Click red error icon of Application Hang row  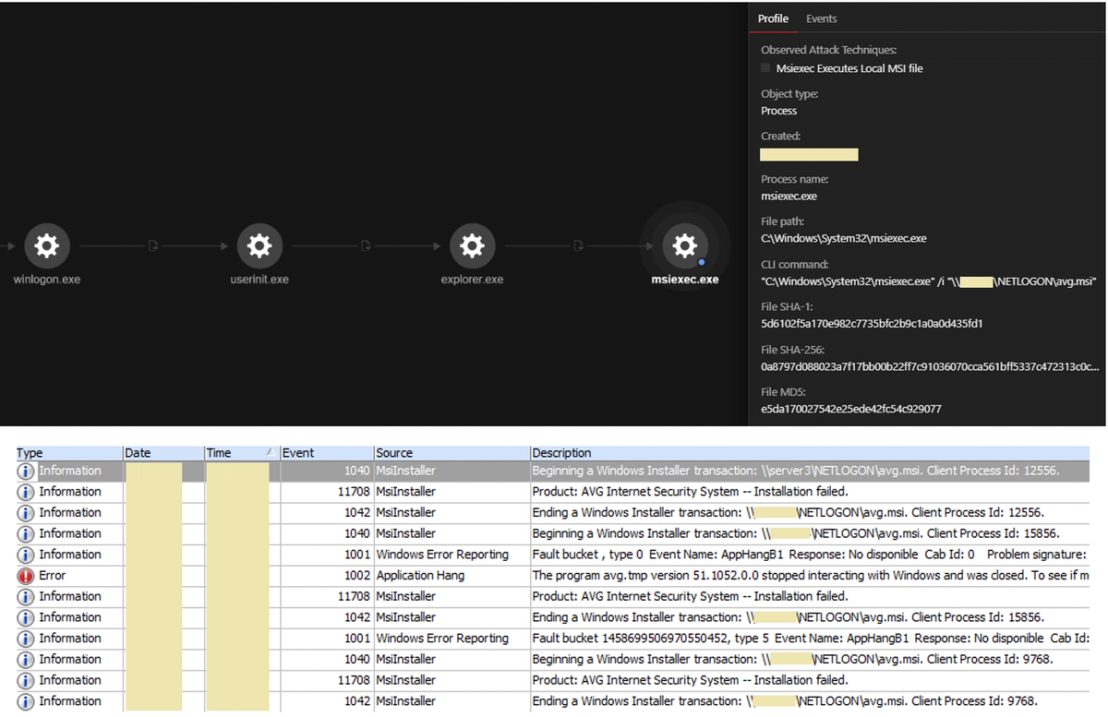tap(25, 576)
